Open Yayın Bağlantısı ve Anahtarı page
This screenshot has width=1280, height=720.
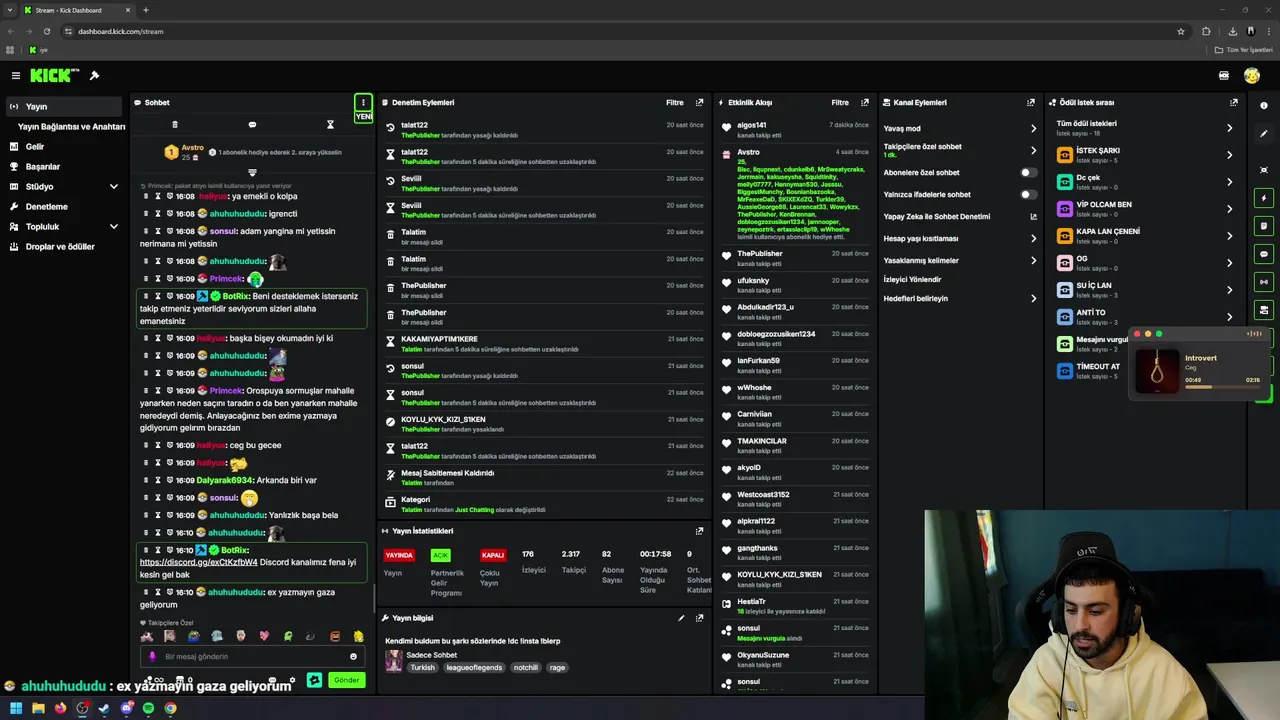click(71, 127)
